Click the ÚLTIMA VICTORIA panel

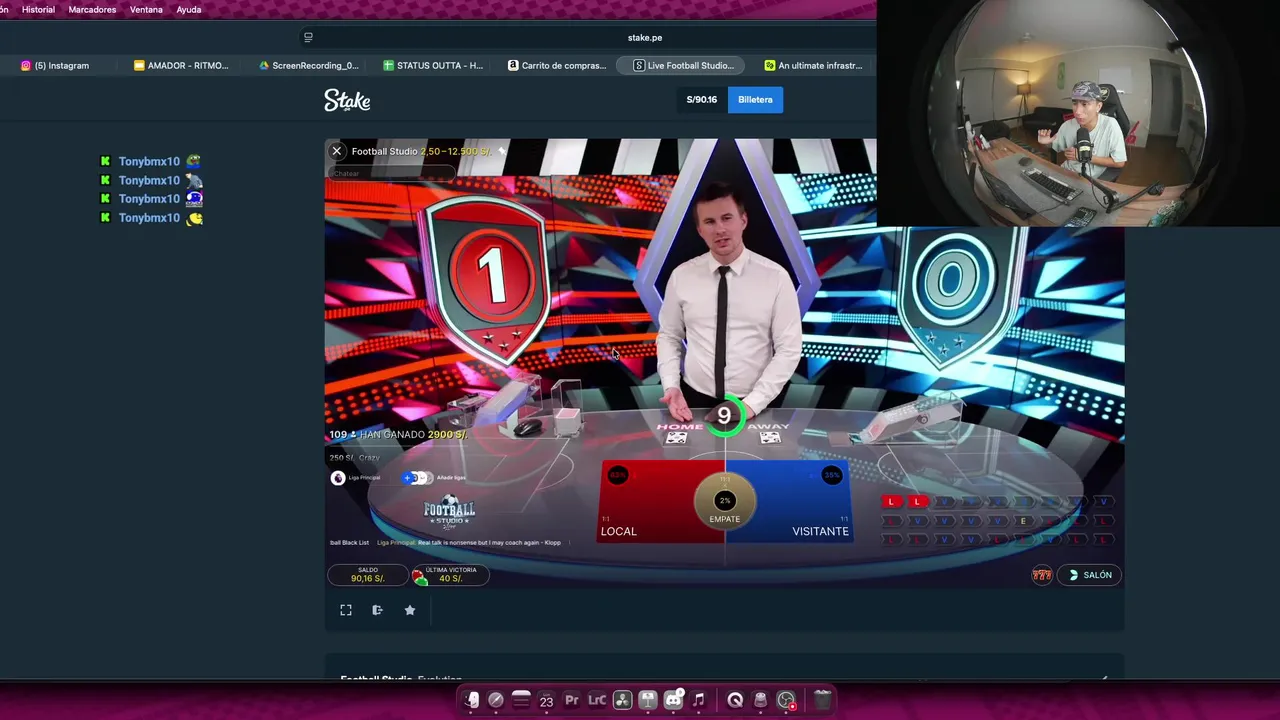450,574
